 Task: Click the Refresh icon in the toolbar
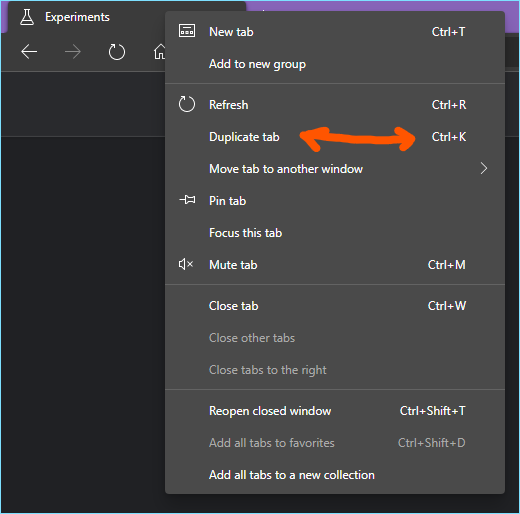coord(117,52)
